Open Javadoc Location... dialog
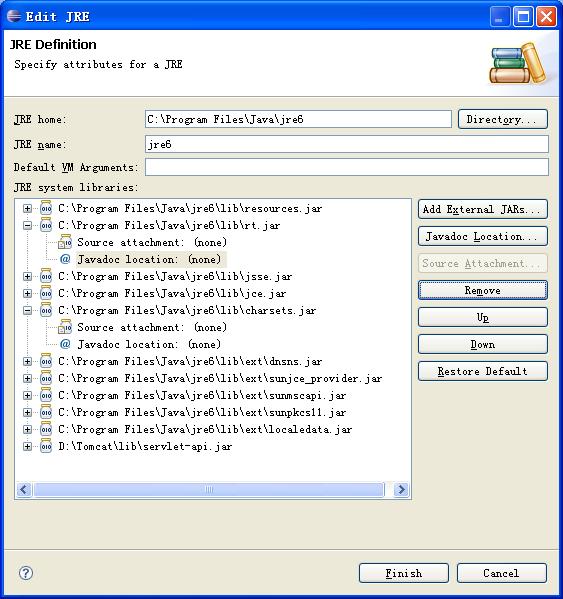Viewport: 563px width, 599px height. (x=482, y=236)
